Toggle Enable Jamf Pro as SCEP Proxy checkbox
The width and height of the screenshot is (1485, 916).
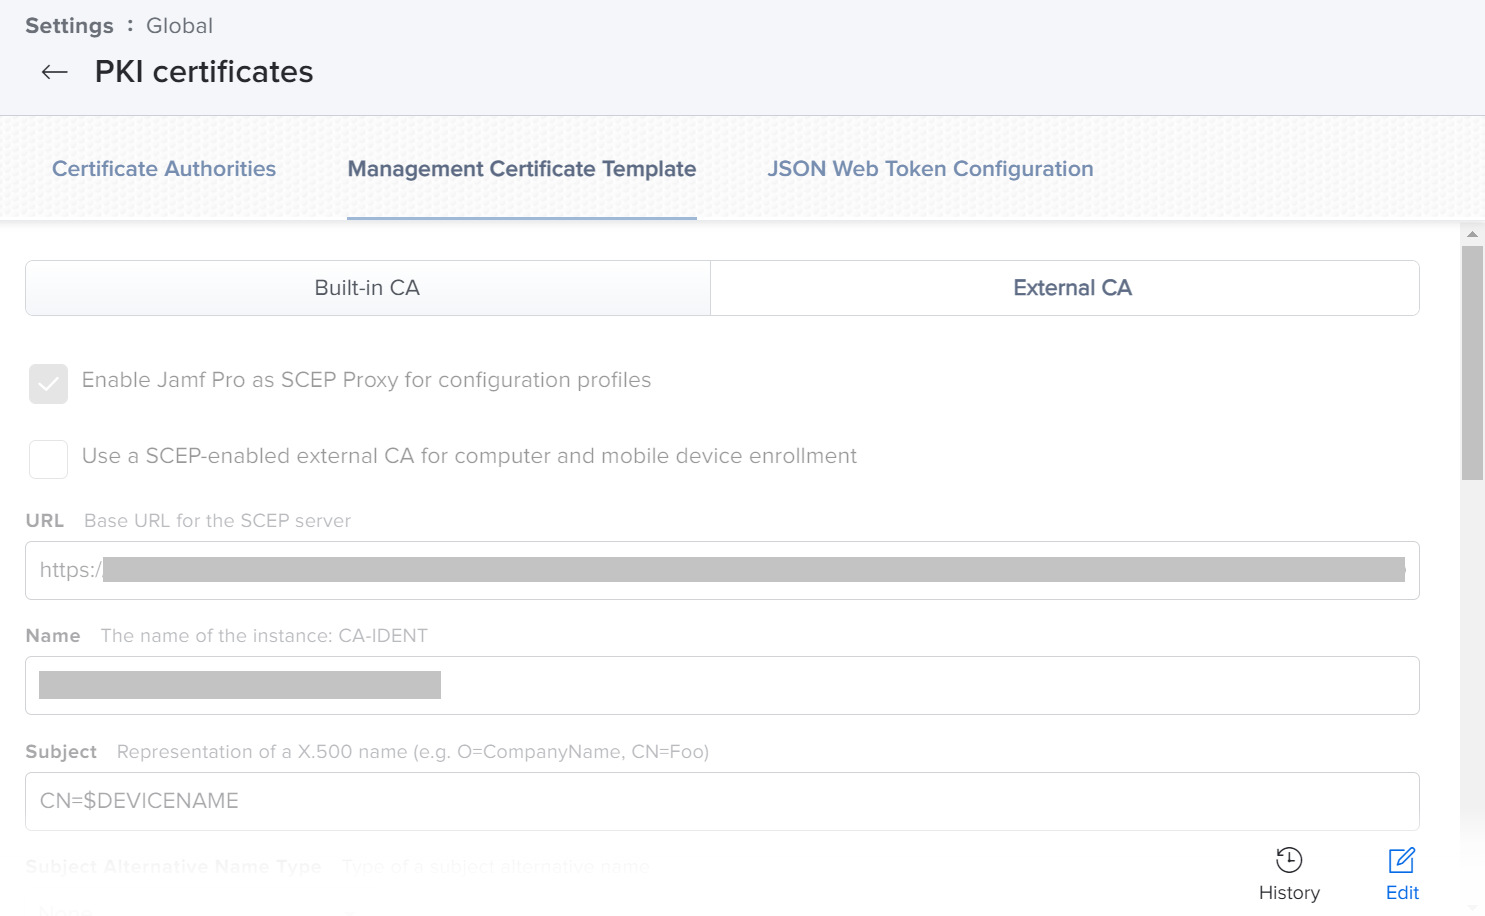pos(48,384)
